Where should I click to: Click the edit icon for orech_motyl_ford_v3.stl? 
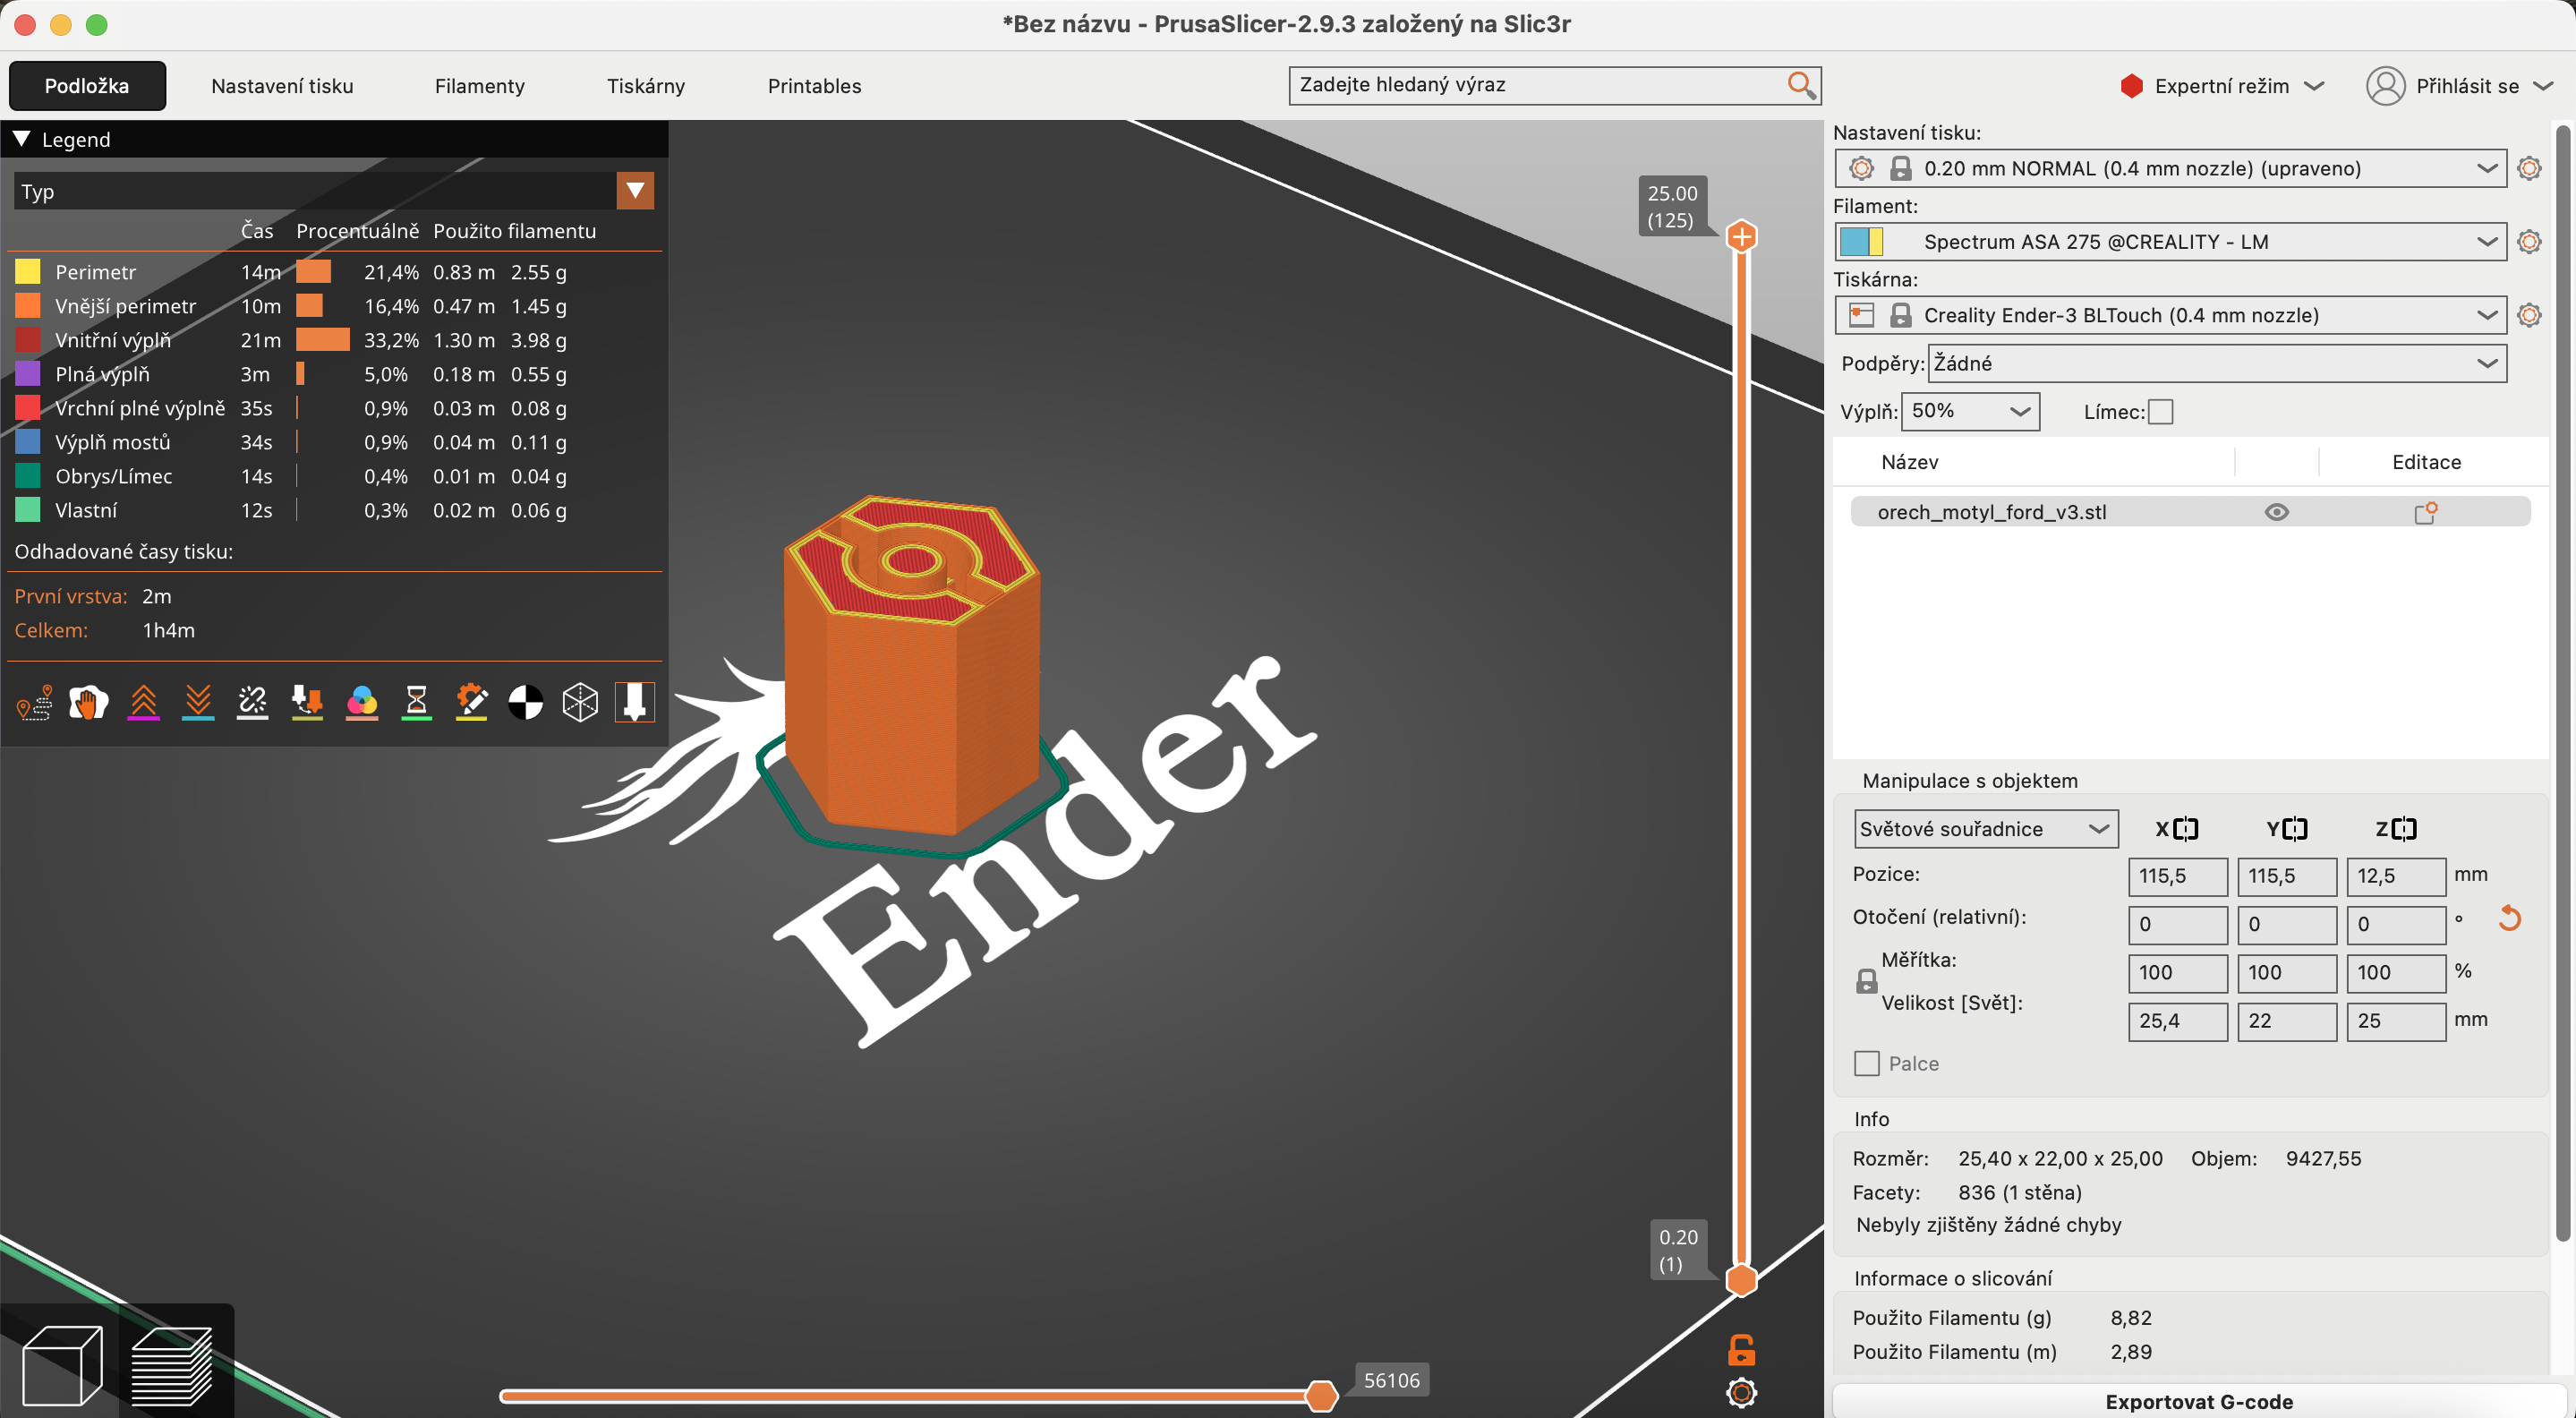[x=2426, y=512]
